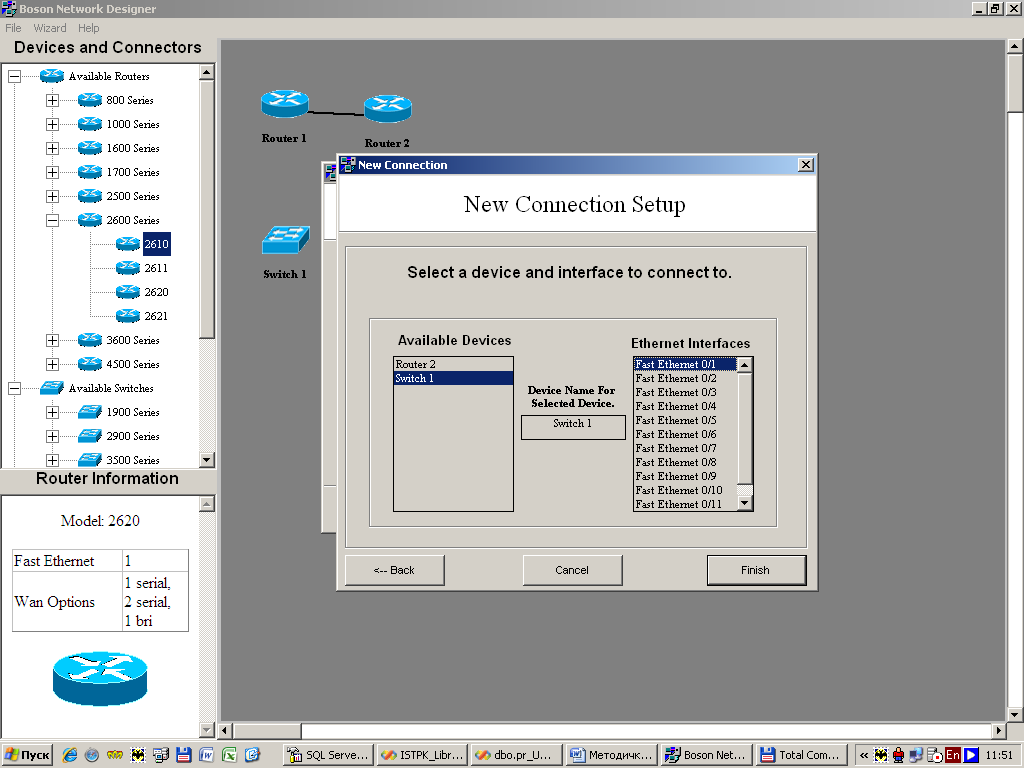The image size is (1024, 768).
Task: Select Router 2 icon on the canvas
Action: tap(387, 108)
